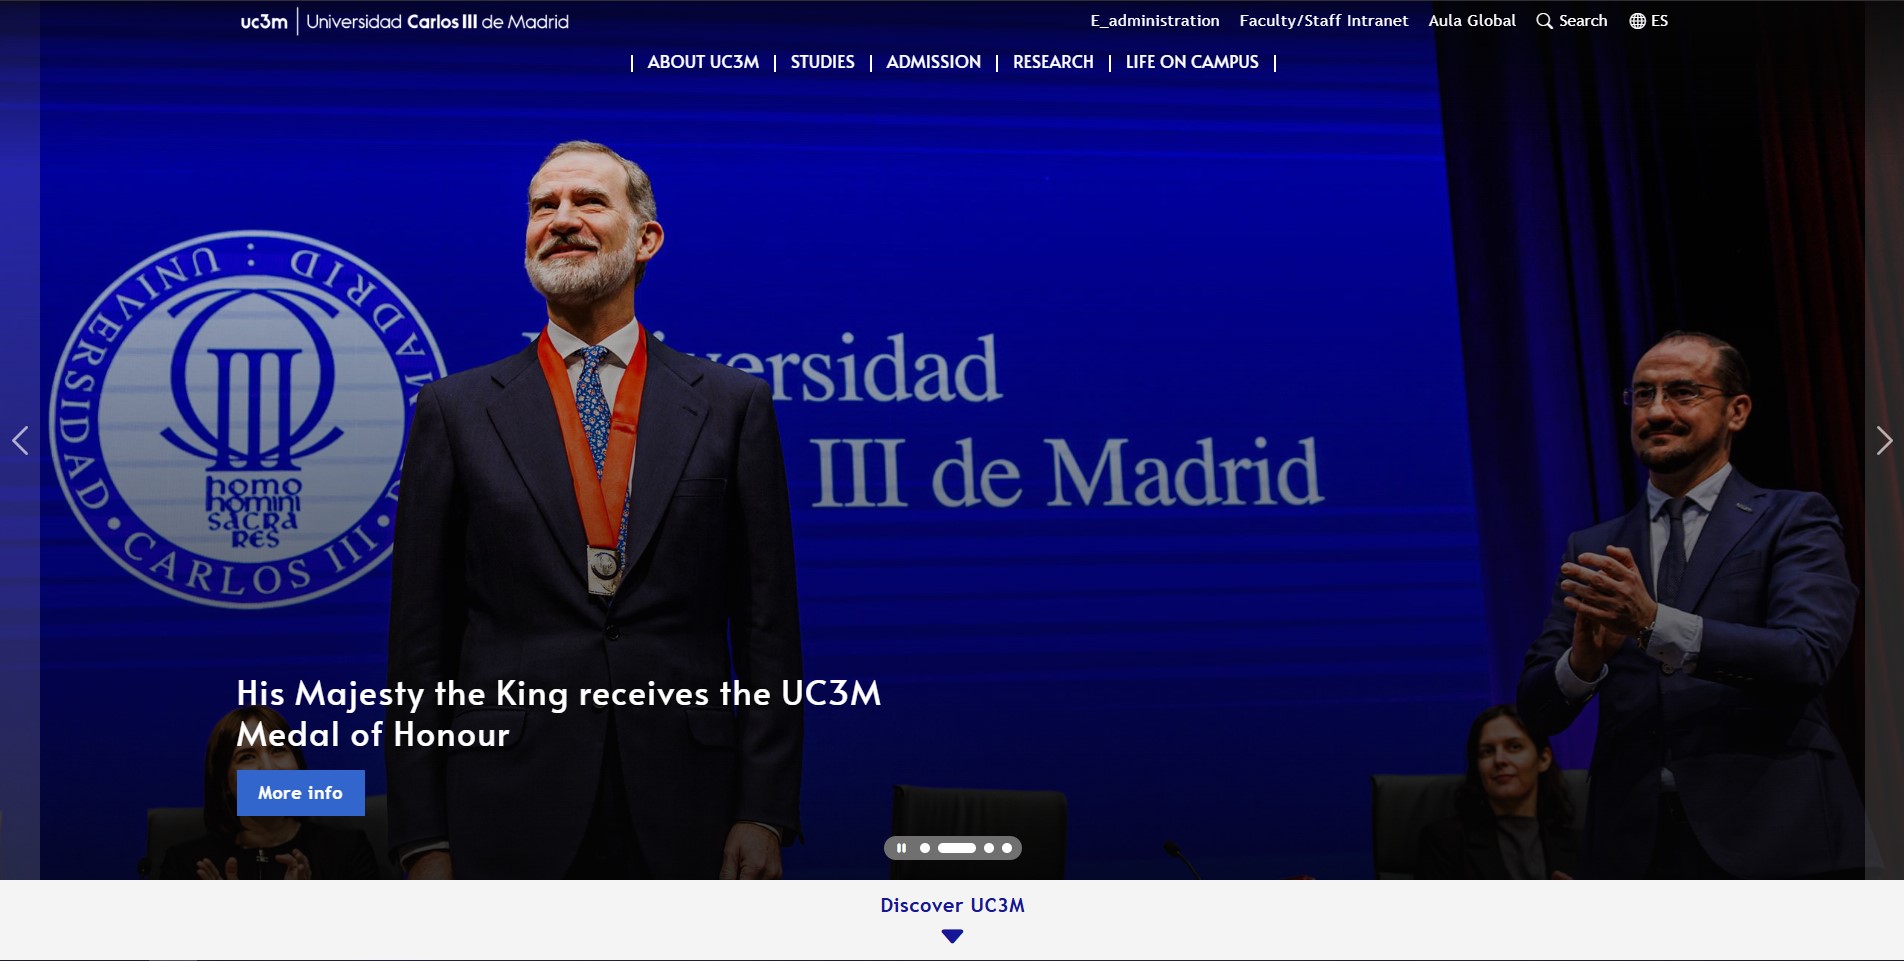
Task: Jump to the first carousel slide dot
Action: pos(925,848)
